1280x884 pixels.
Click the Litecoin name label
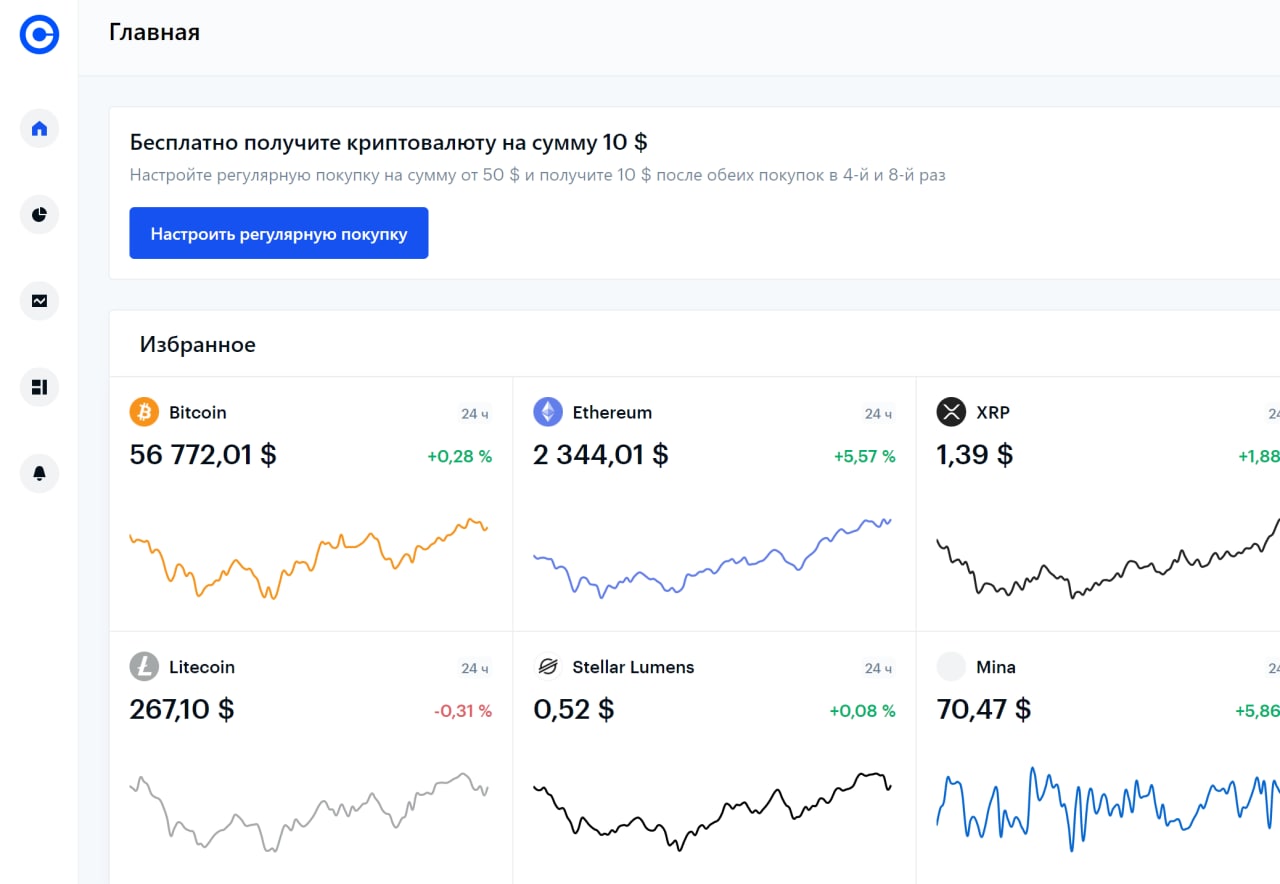(x=202, y=667)
